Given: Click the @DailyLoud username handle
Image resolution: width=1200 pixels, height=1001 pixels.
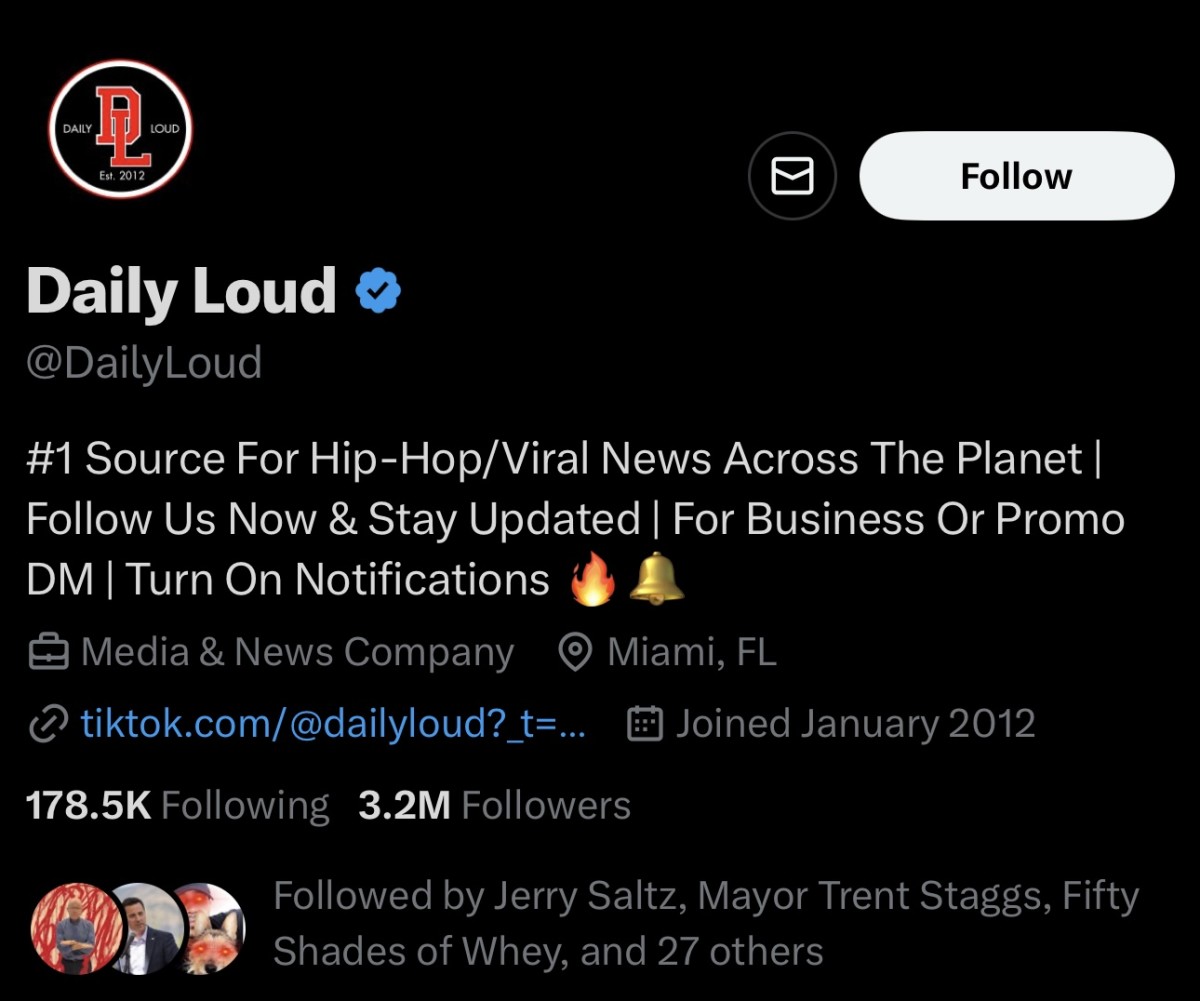Looking at the screenshot, I should [143, 362].
